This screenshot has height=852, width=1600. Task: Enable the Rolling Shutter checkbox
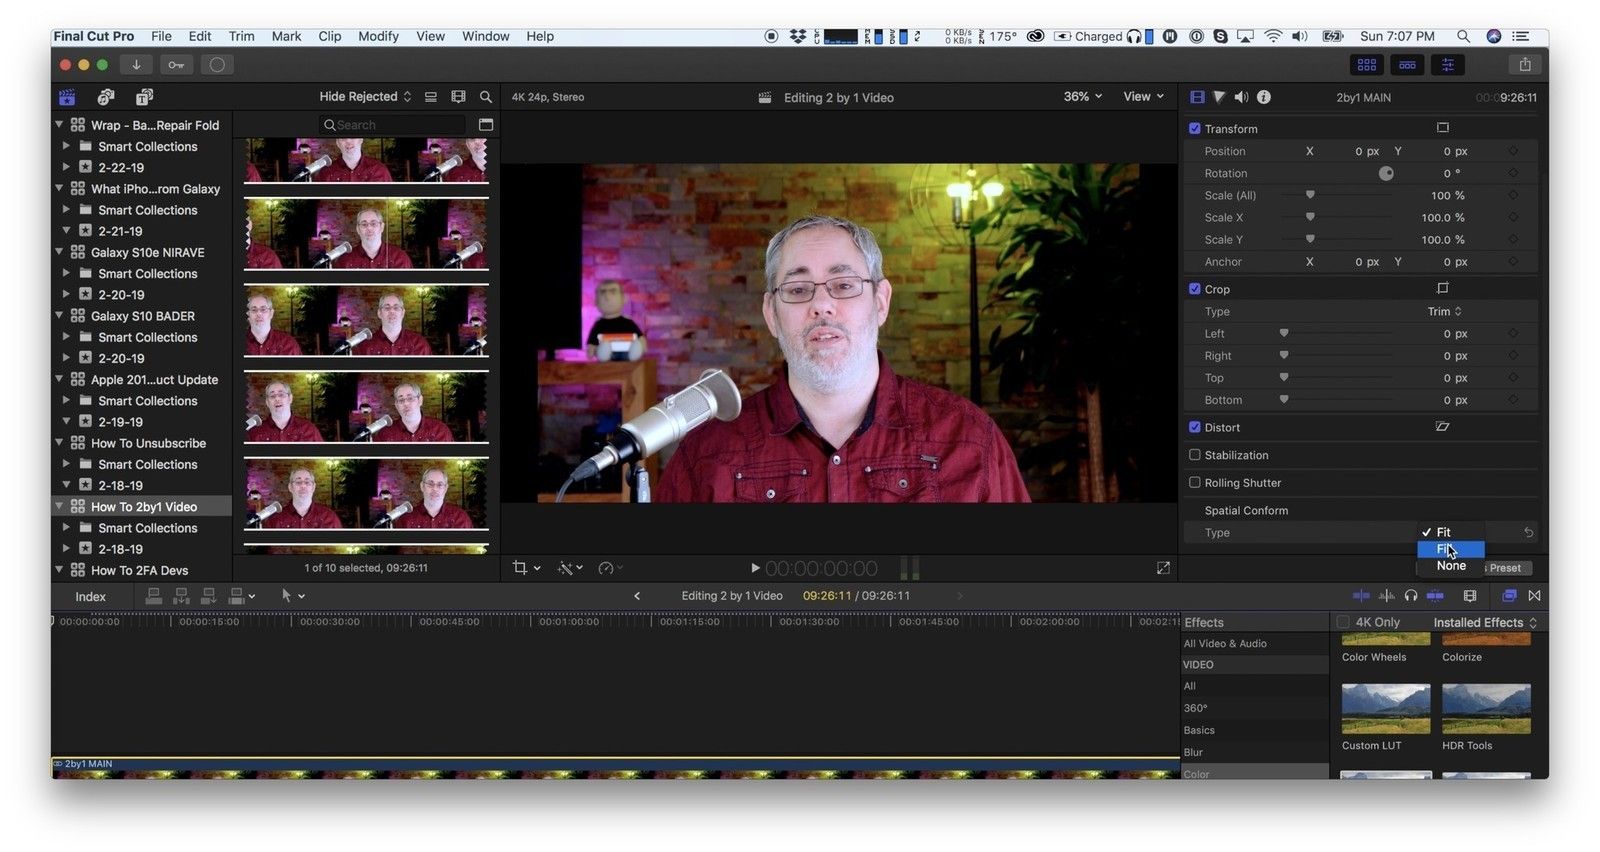pos(1194,483)
